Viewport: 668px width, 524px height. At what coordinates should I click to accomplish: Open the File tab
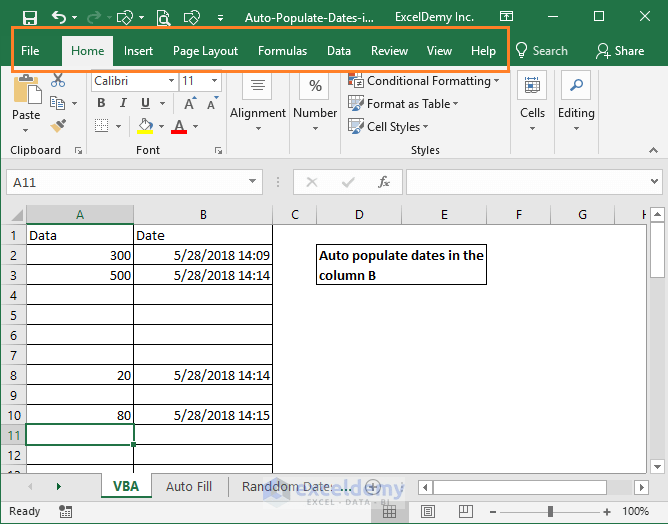point(30,51)
